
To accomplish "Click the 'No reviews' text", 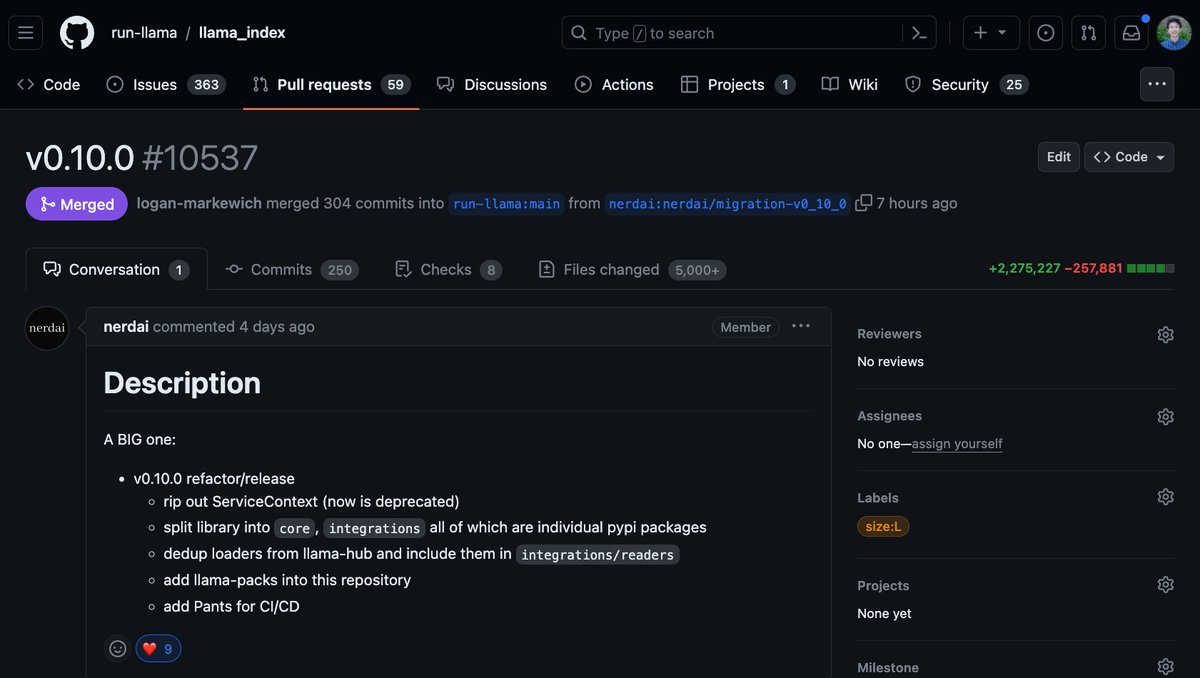I will [x=891, y=362].
